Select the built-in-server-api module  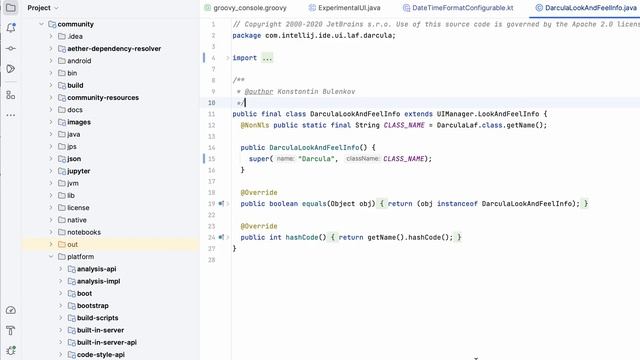click(x=107, y=342)
